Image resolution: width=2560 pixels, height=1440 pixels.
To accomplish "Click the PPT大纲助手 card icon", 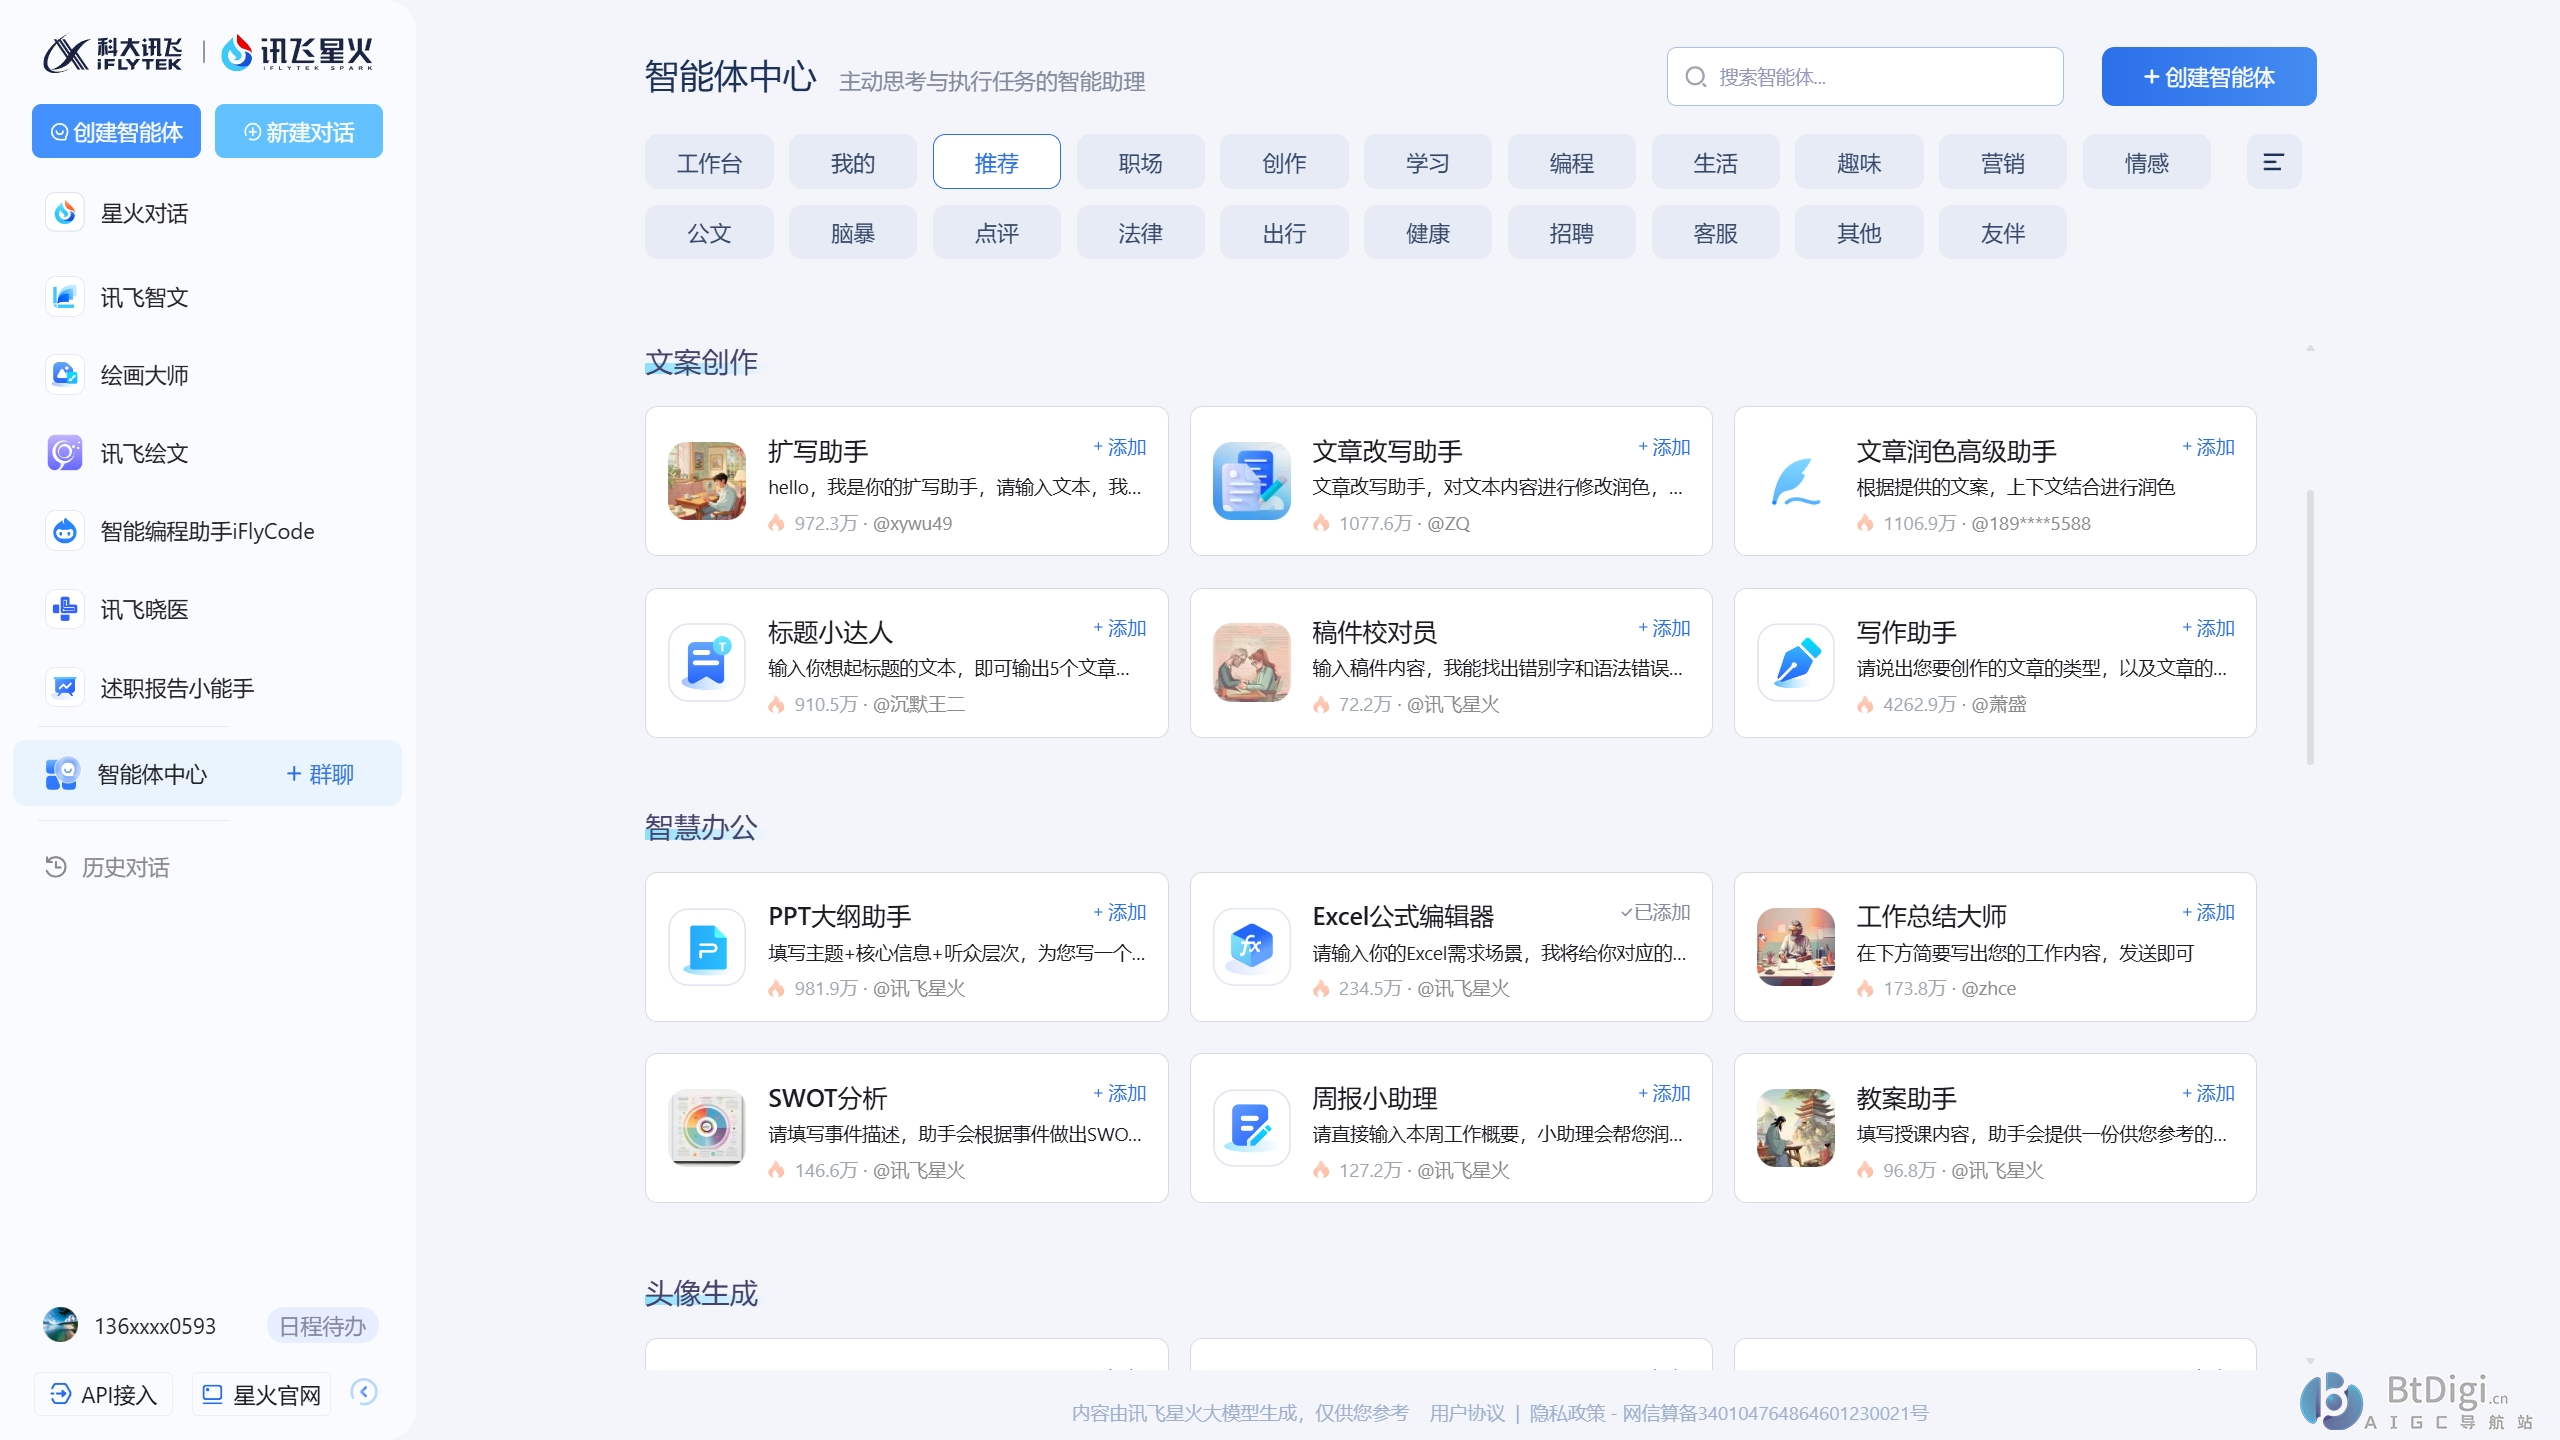I will coord(707,947).
